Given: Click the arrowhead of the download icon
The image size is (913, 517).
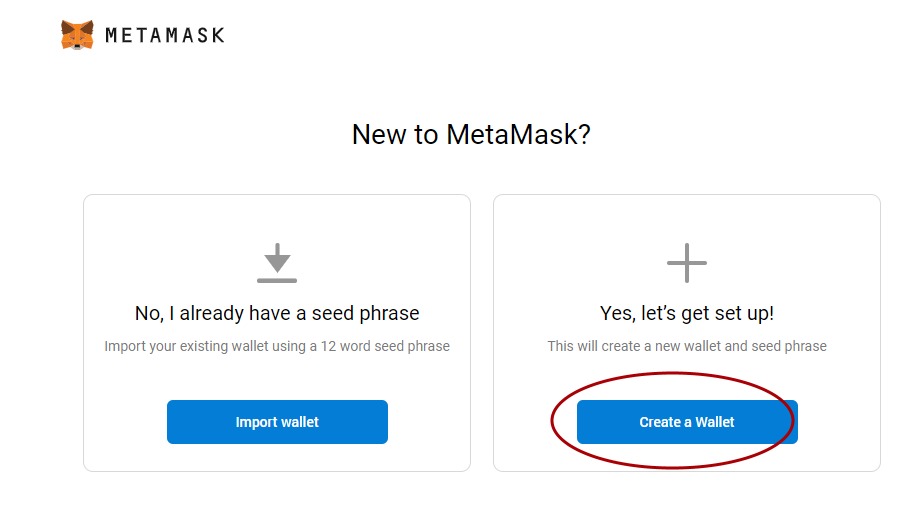Looking at the screenshot, I should [x=277, y=264].
